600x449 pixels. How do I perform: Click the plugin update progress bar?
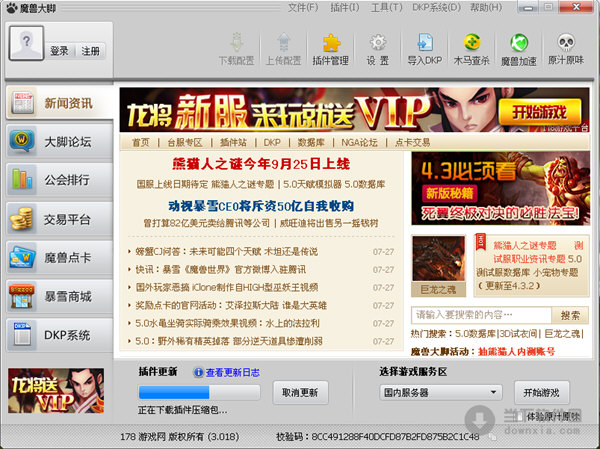[x=199, y=392]
